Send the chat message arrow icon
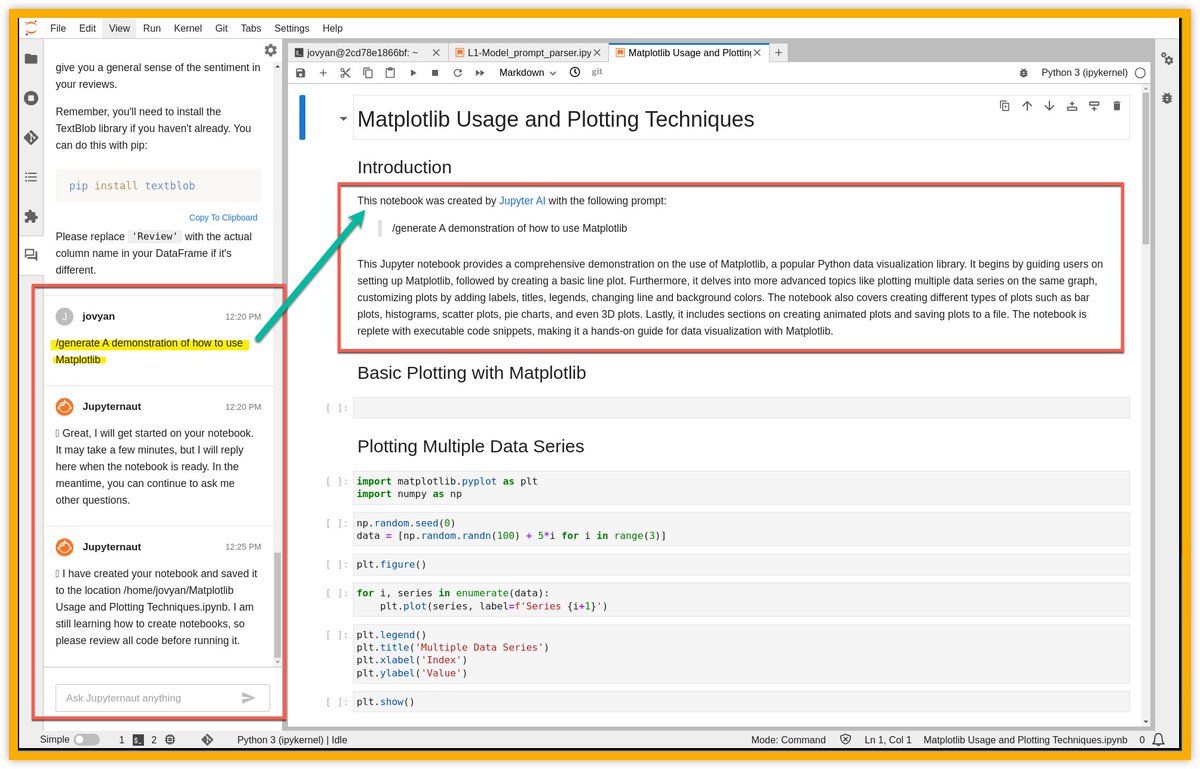The width and height of the screenshot is (1200, 769). tap(249, 698)
